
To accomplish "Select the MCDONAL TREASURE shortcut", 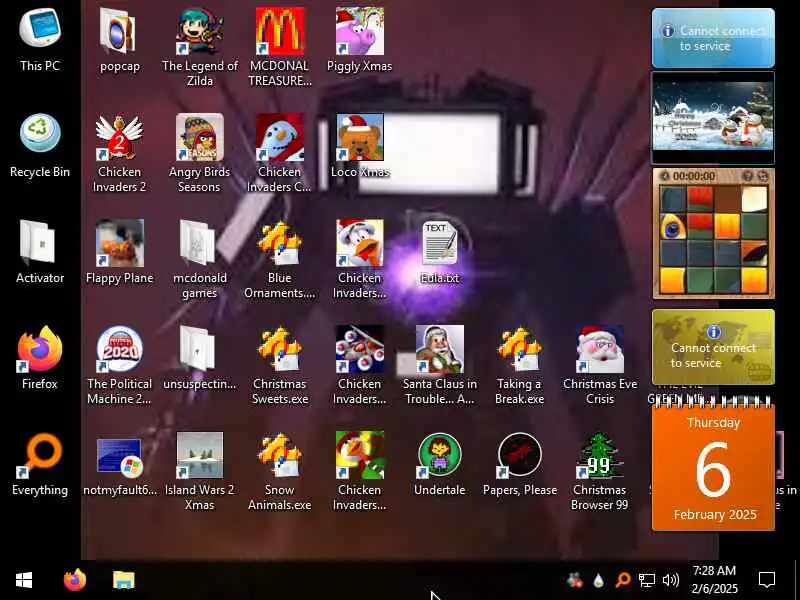I will [x=280, y=47].
